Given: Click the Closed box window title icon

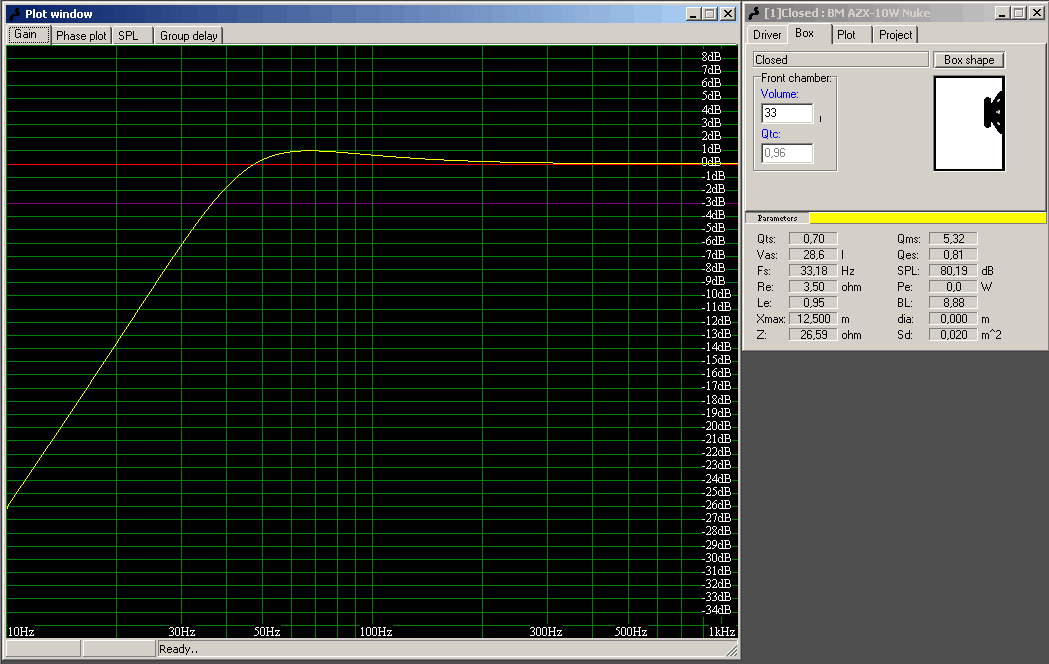Looking at the screenshot, I should 754,13.
